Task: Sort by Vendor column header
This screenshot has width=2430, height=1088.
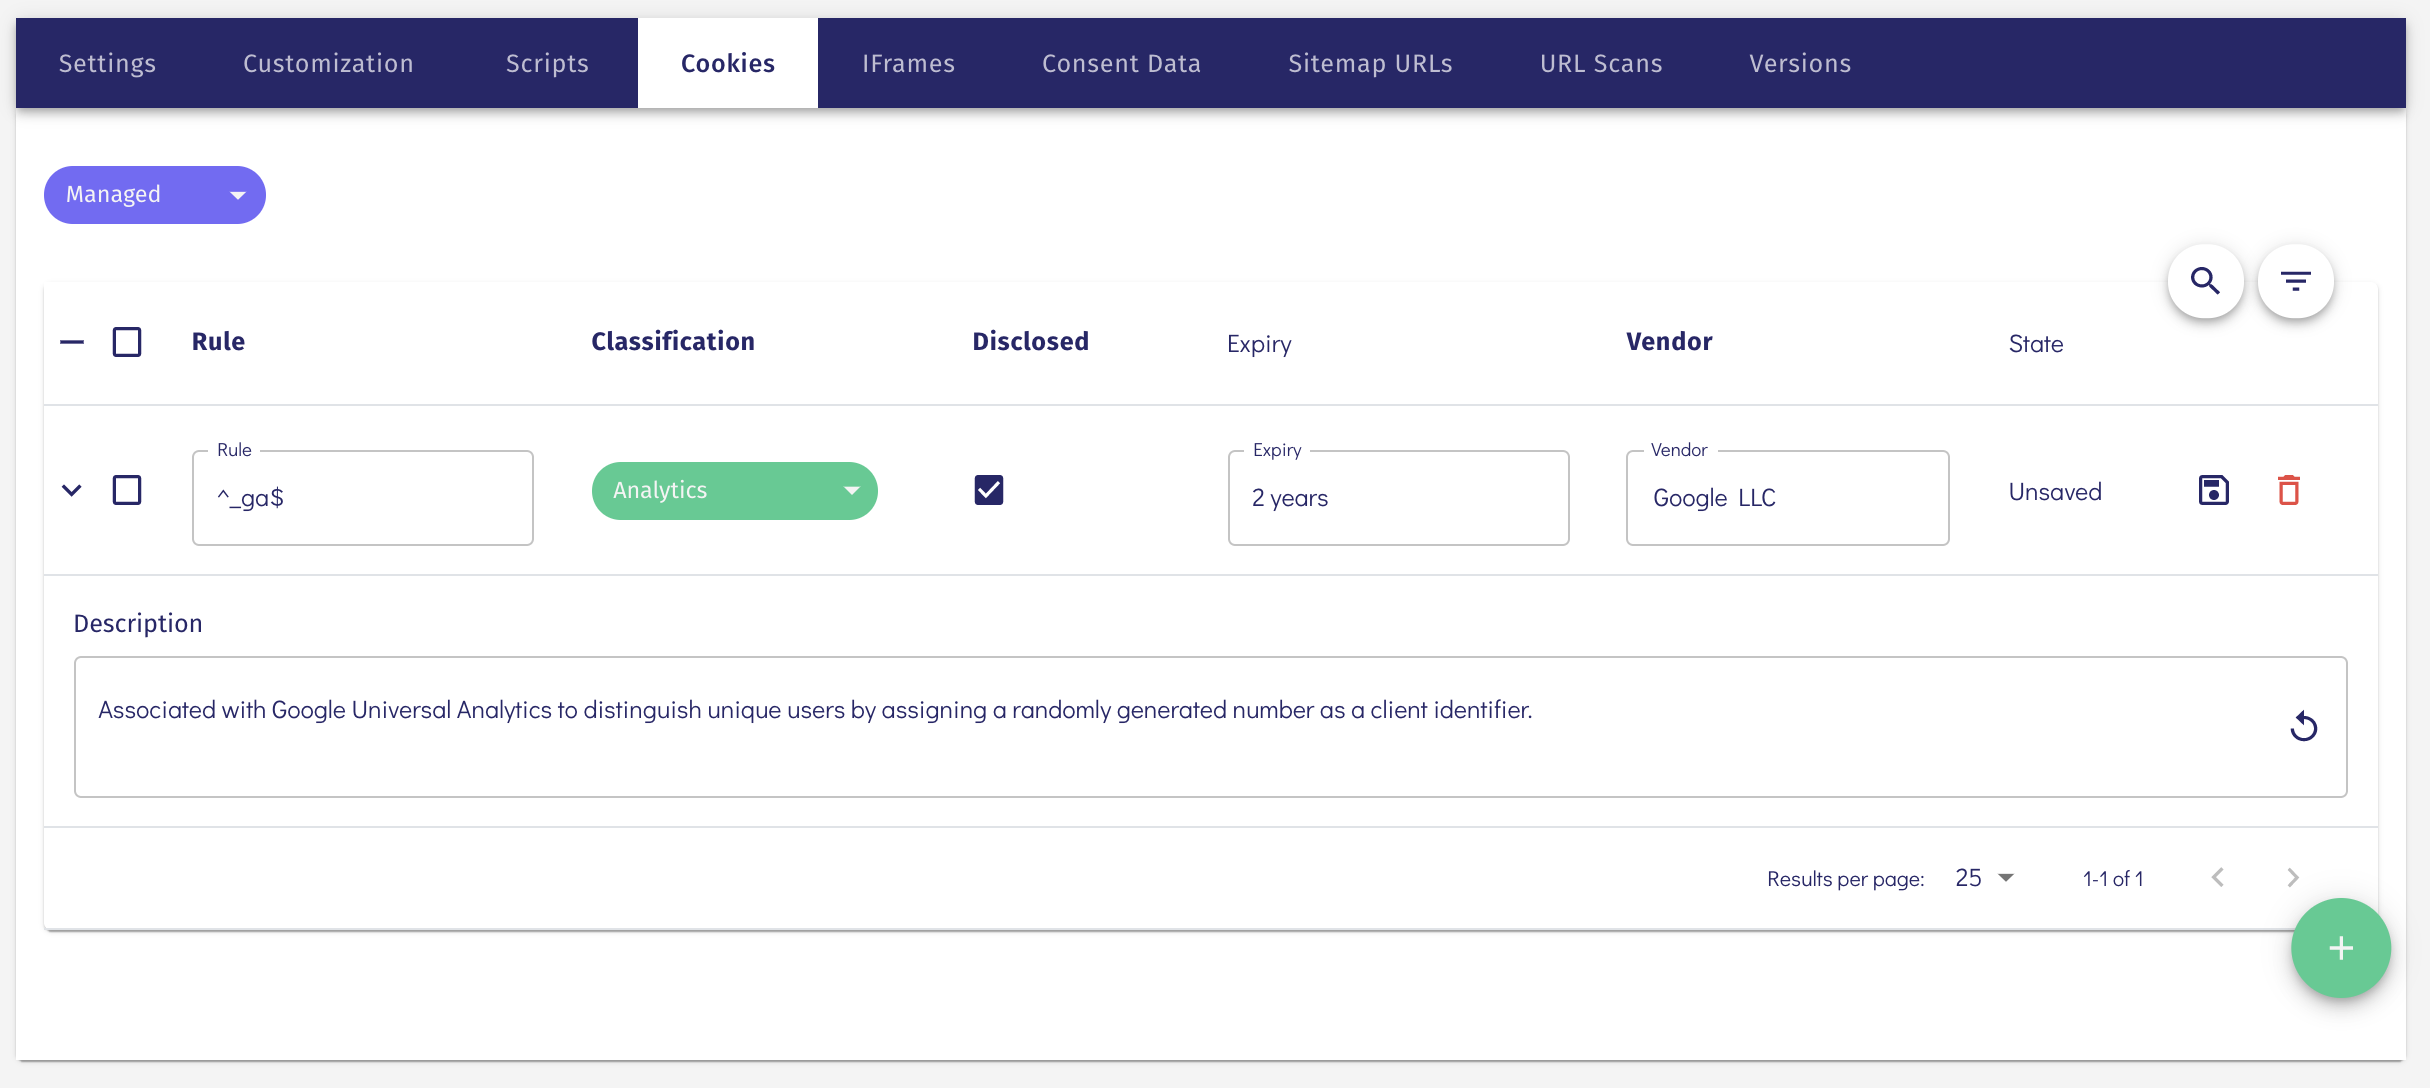Action: point(1668,342)
